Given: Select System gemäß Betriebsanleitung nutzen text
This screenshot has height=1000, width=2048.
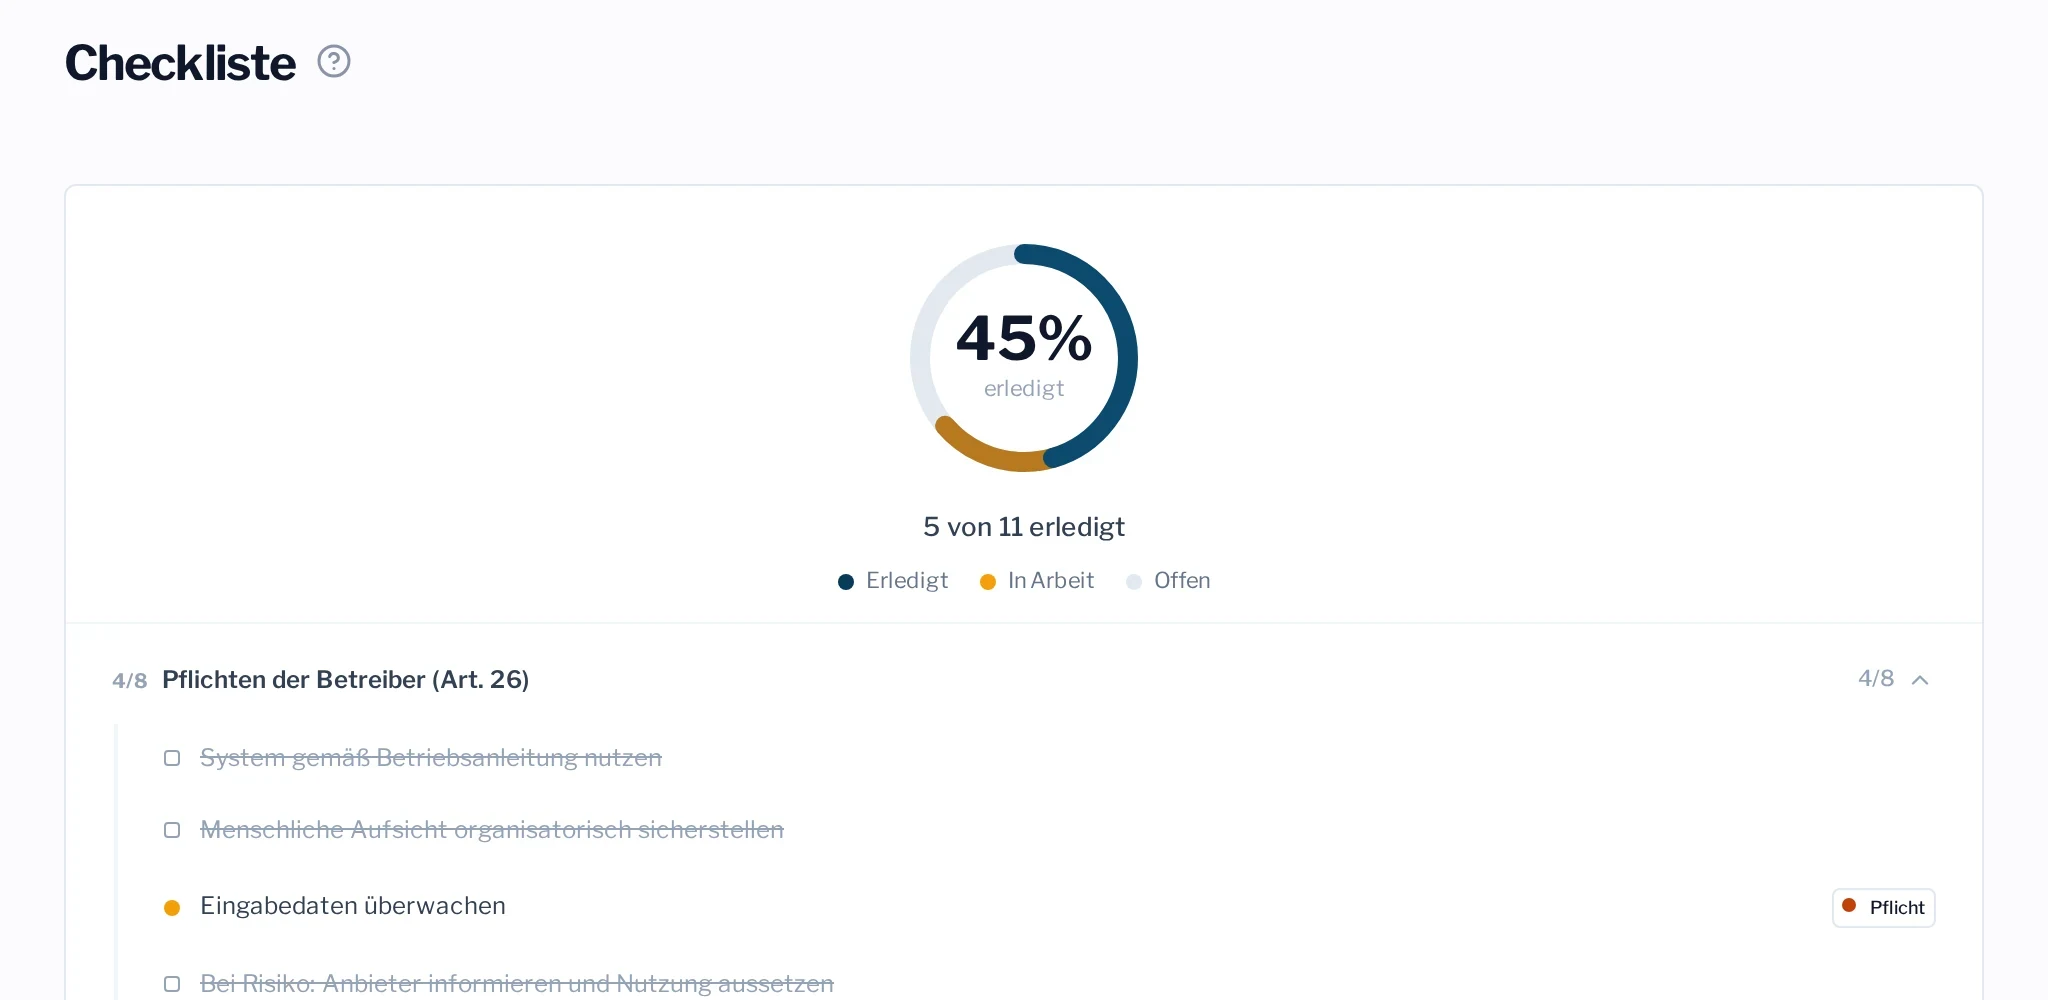Looking at the screenshot, I should tap(431, 758).
